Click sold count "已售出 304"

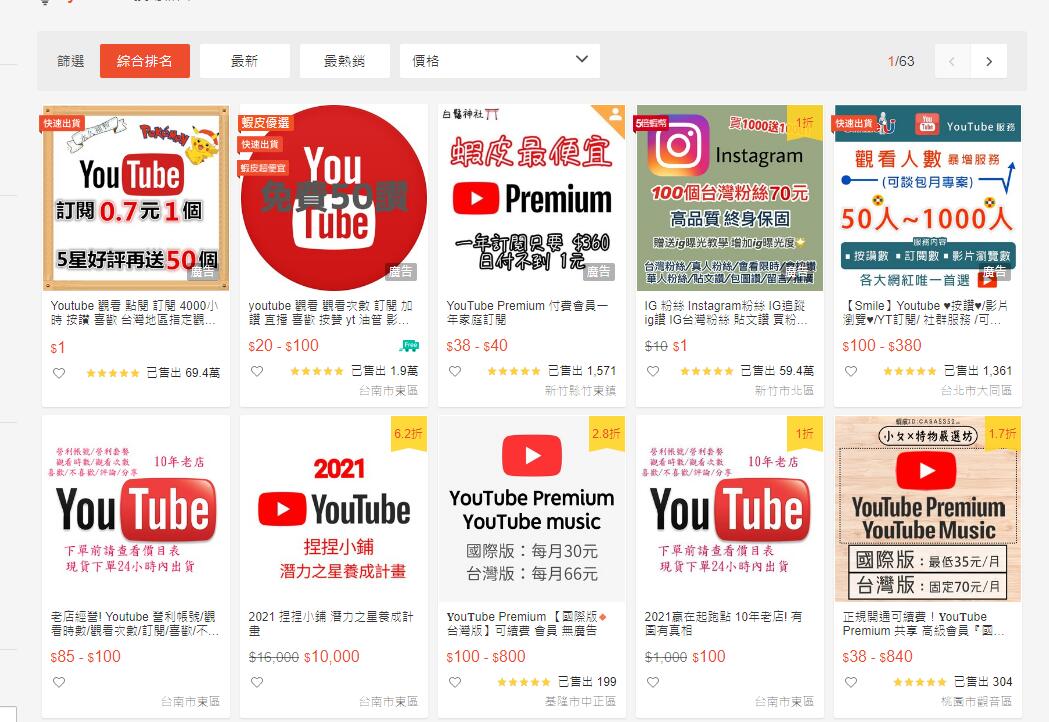tap(983, 682)
